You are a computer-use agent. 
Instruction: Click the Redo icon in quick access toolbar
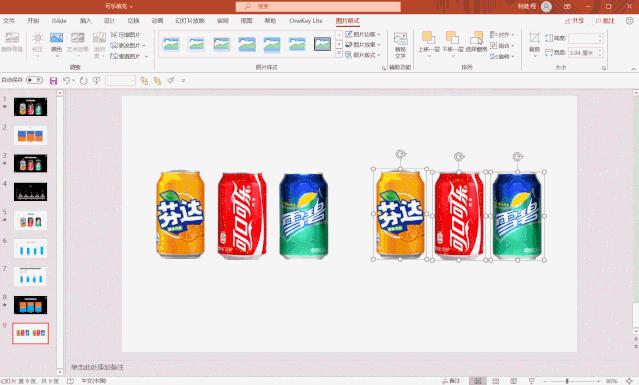(x=84, y=81)
